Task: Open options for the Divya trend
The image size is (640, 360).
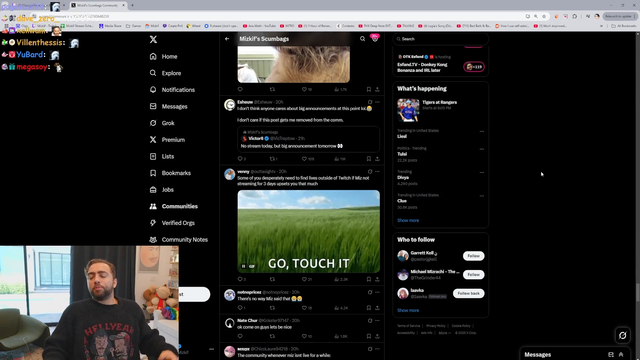Action: [482, 172]
